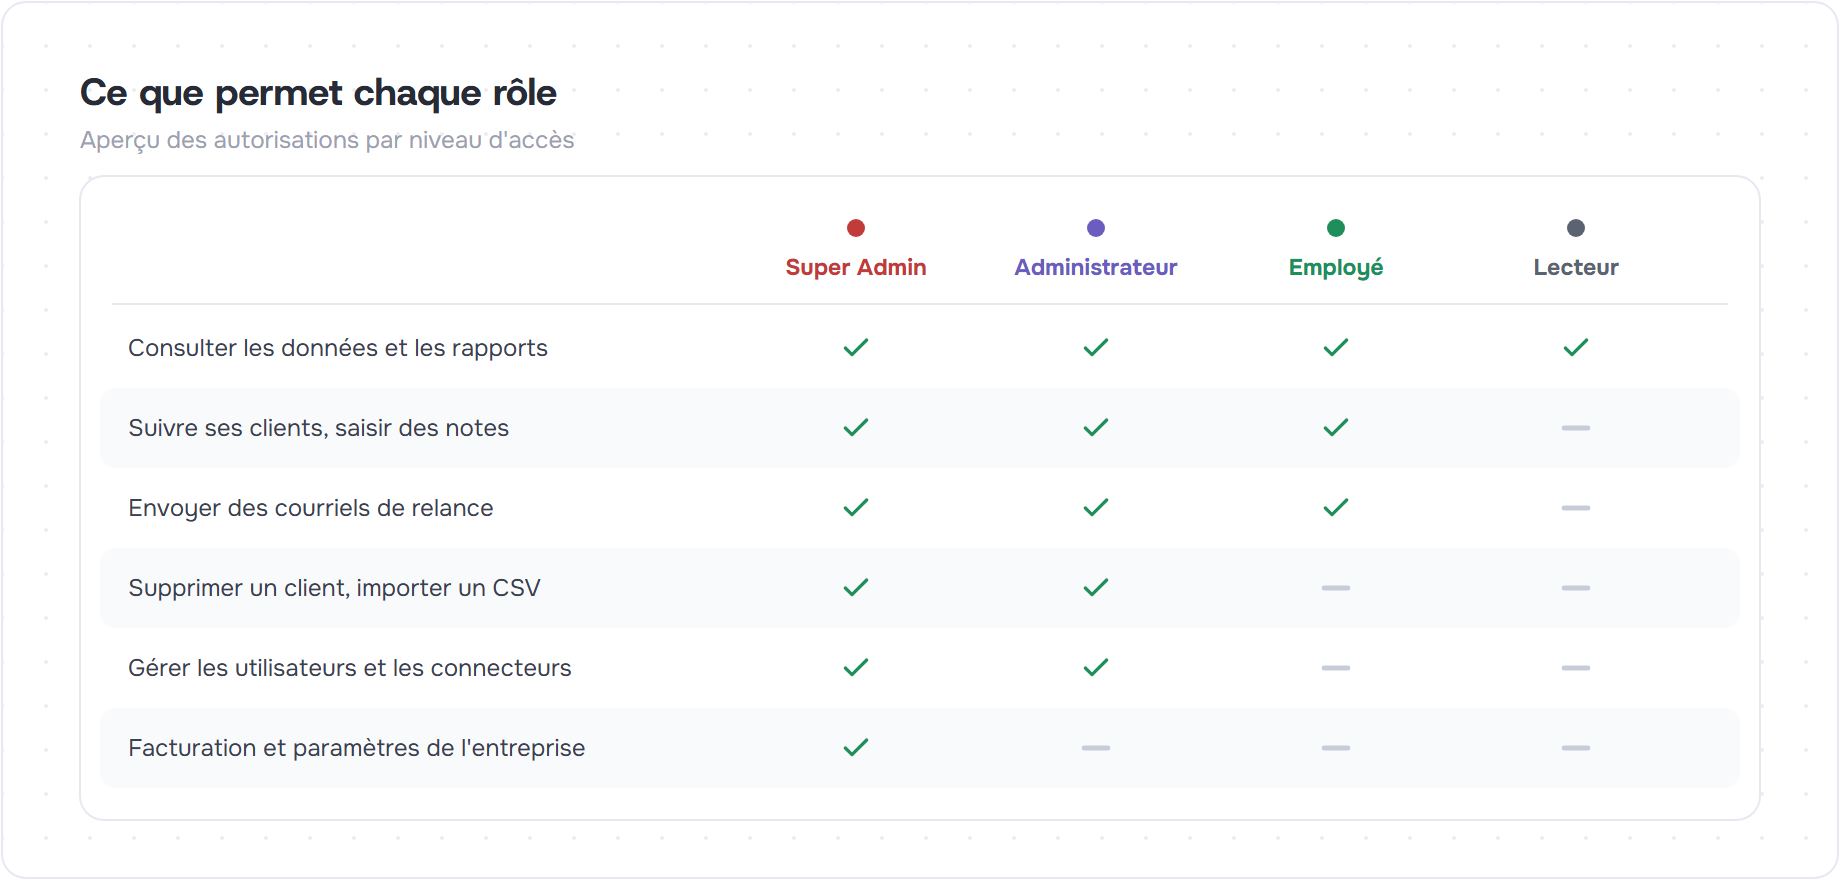Click Employé checkmark for Consulter les données
The image size is (1840, 880).
[1336, 348]
